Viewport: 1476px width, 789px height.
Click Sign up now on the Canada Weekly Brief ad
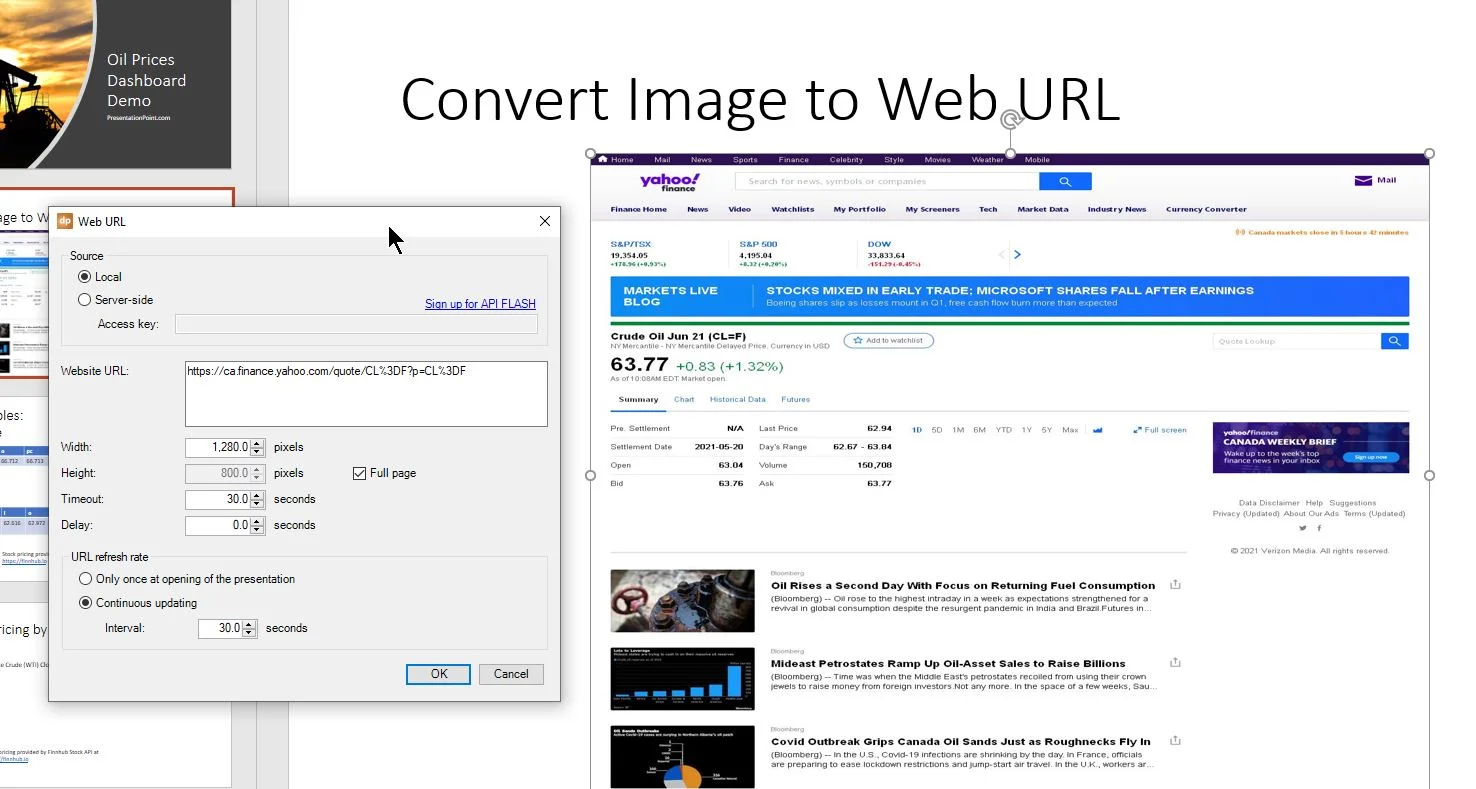[1370, 457]
